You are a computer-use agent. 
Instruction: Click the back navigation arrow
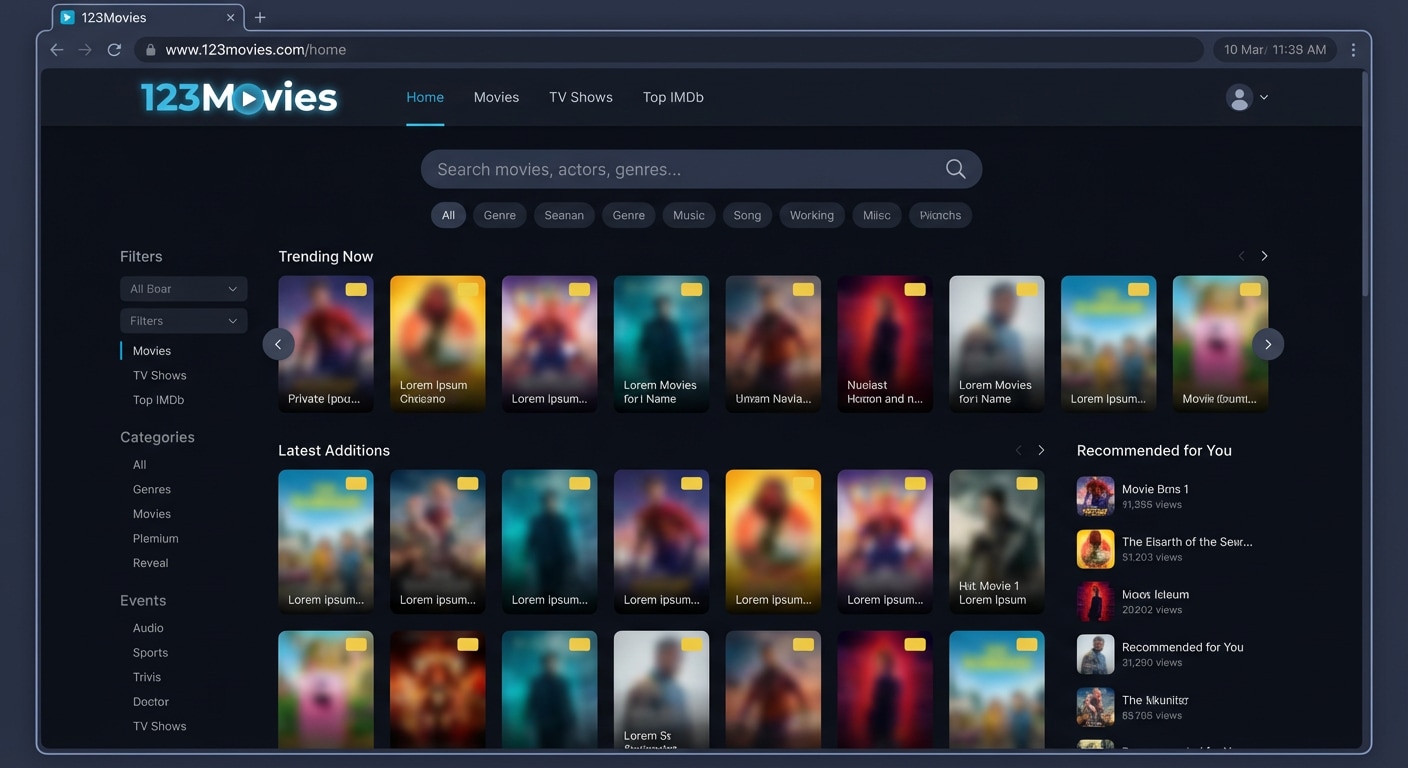point(57,49)
